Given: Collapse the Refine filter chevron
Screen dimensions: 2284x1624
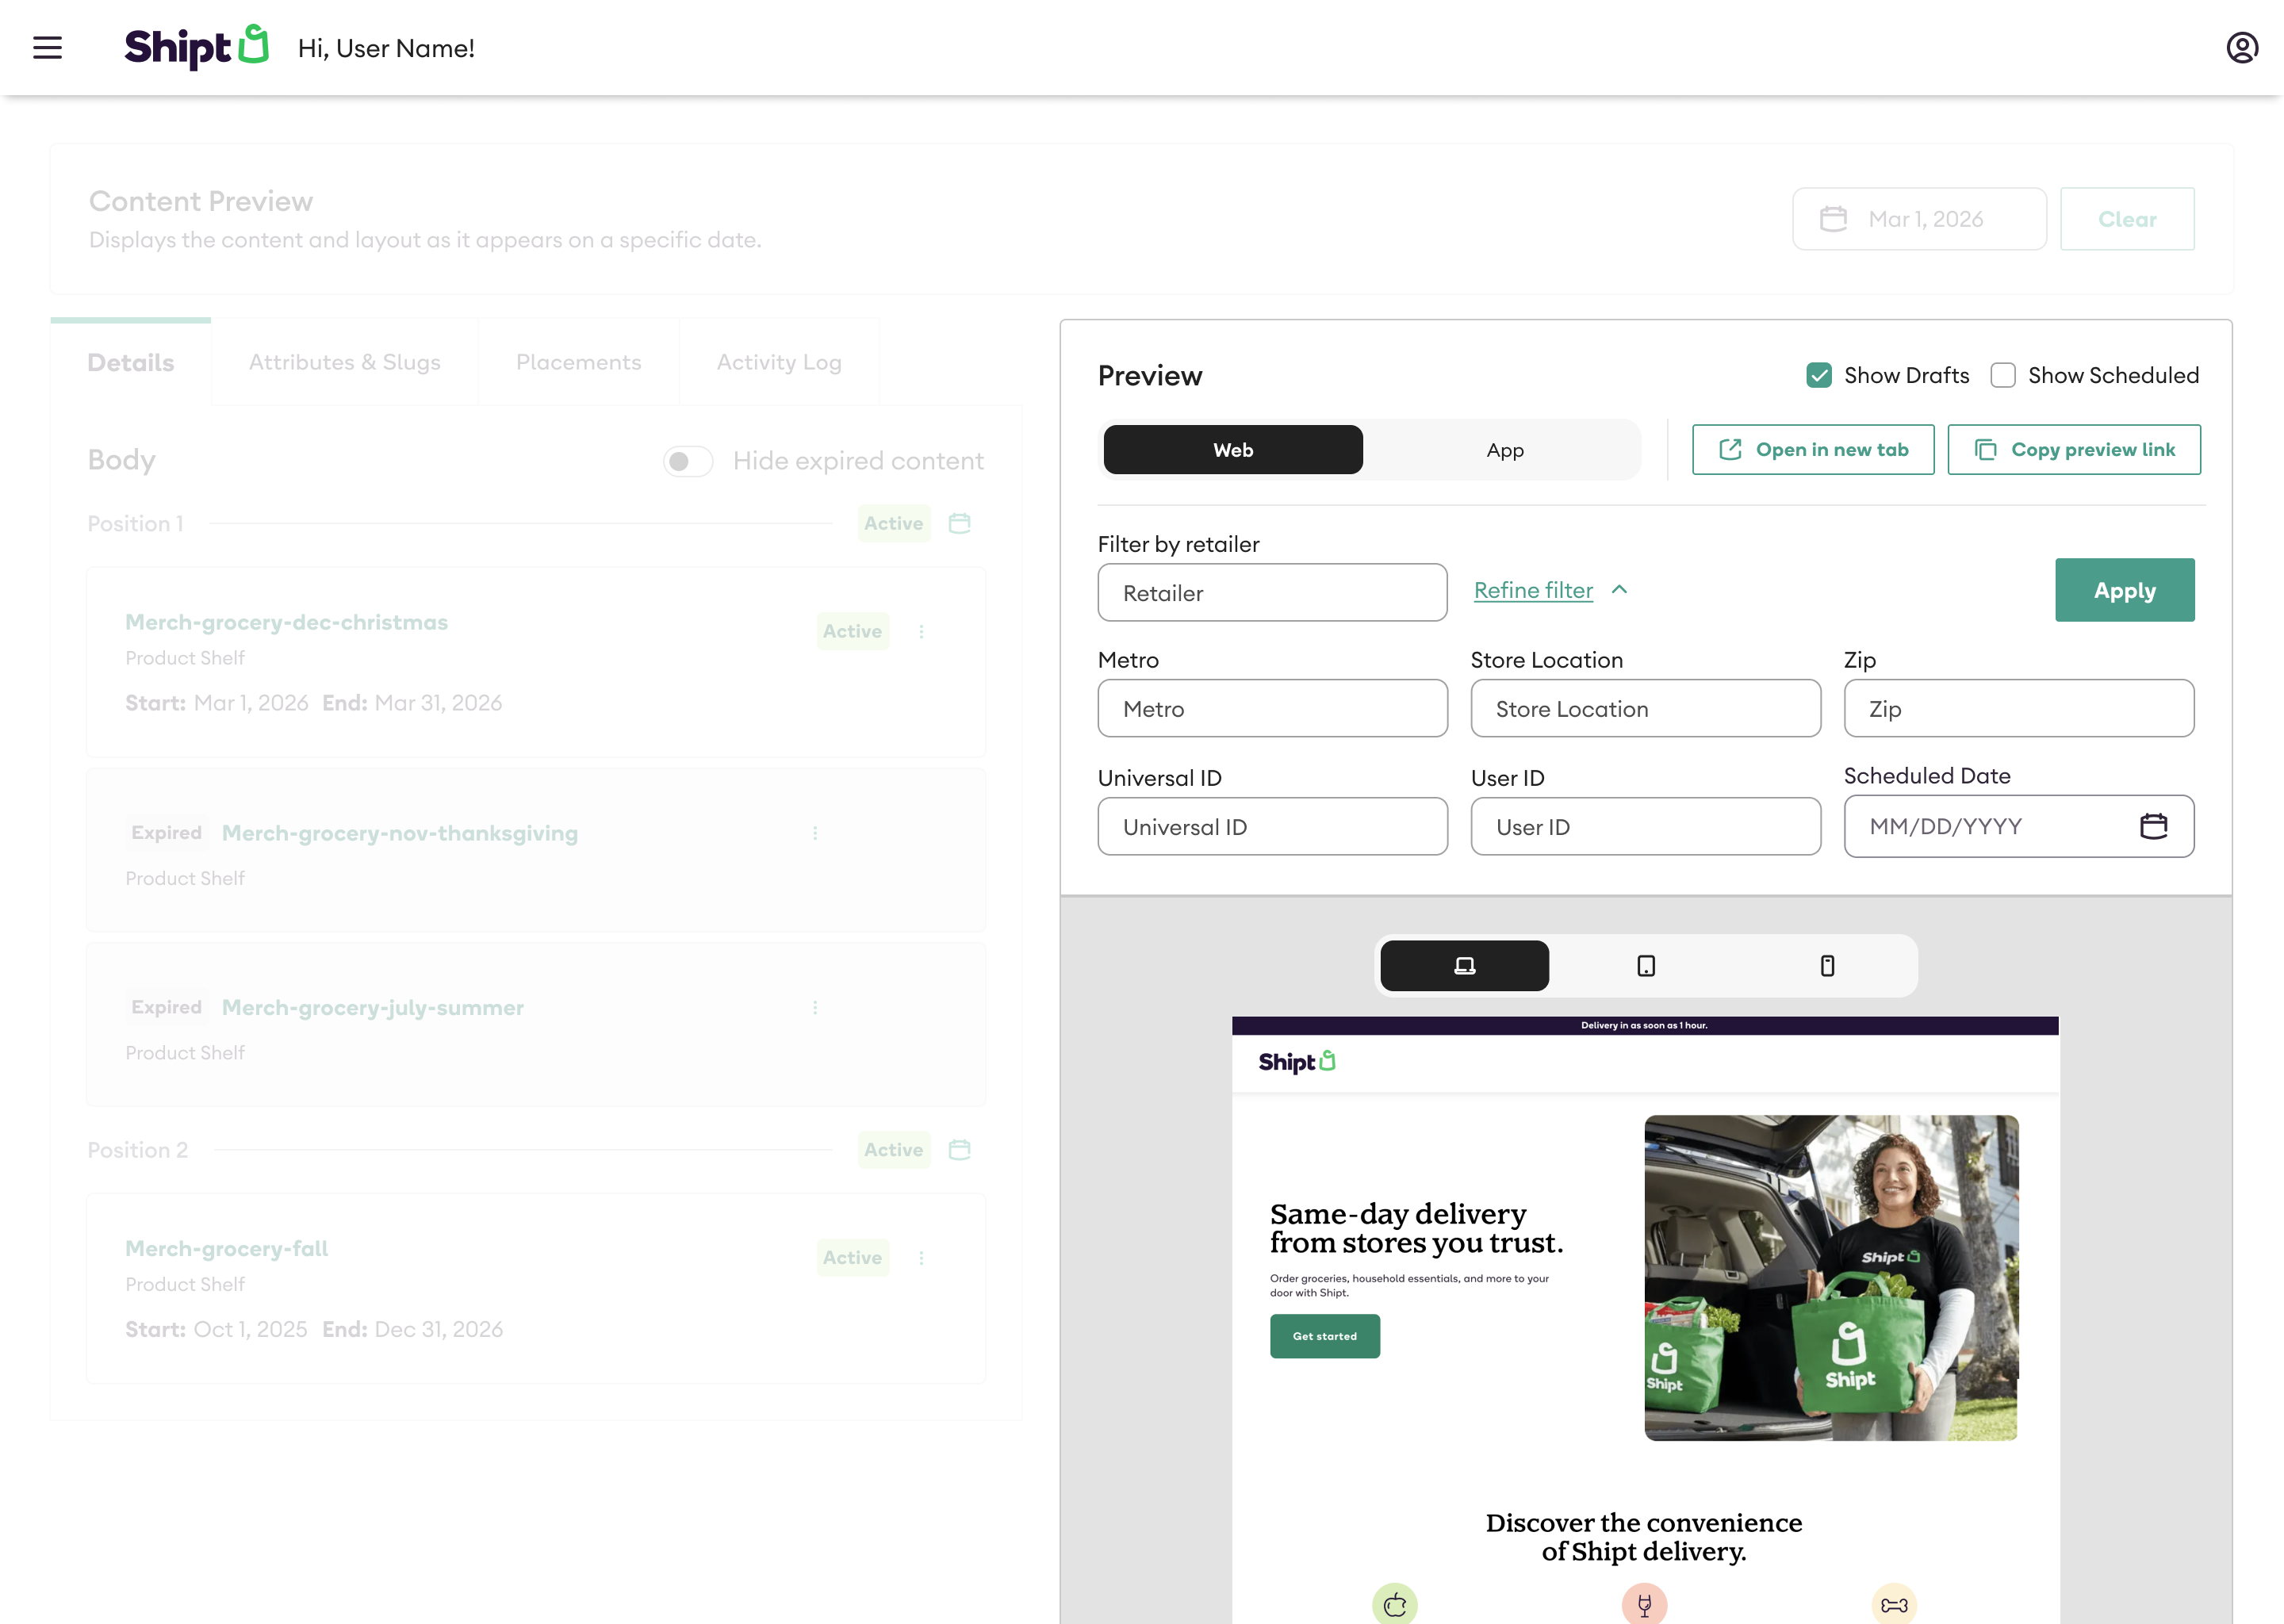Looking at the screenshot, I should click(x=1620, y=590).
